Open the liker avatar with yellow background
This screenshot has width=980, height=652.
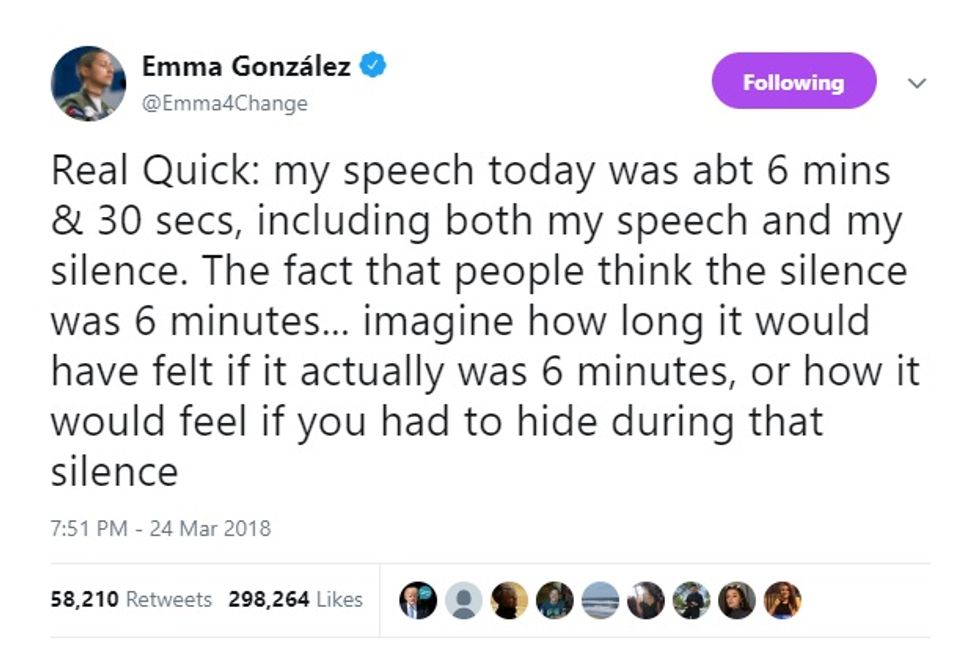[509, 600]
